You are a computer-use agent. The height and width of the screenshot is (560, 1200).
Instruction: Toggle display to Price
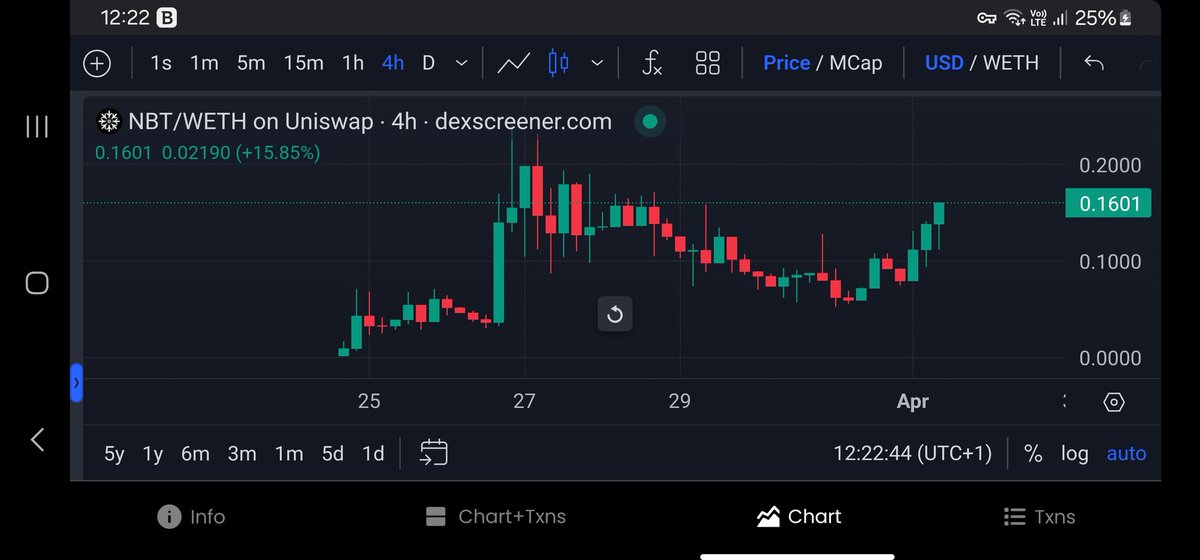pyautogui.click(x=786, y=63)
